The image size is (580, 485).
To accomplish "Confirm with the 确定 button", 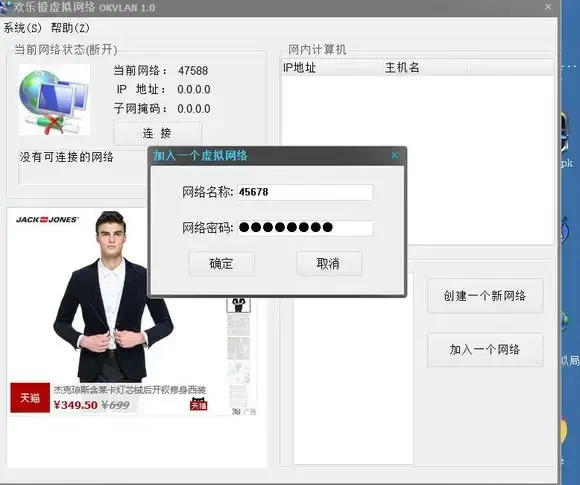I will coord(222,263).
